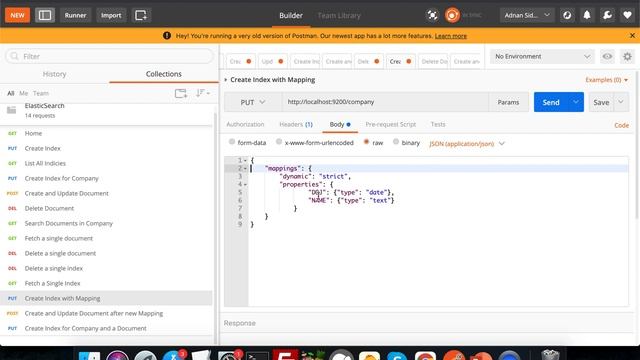
Task: Open Delete a single index request
Action: [x=106, y=268]
